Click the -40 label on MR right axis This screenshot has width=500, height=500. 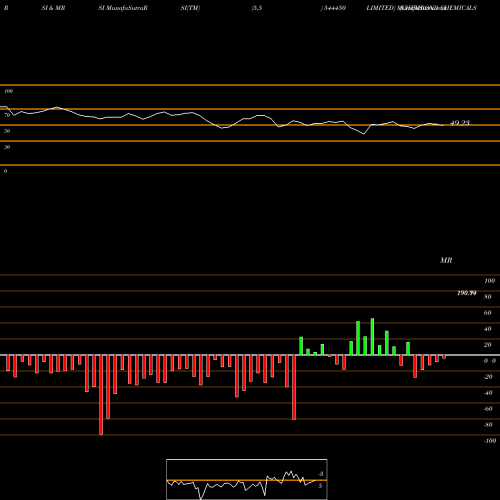(488, 393)
